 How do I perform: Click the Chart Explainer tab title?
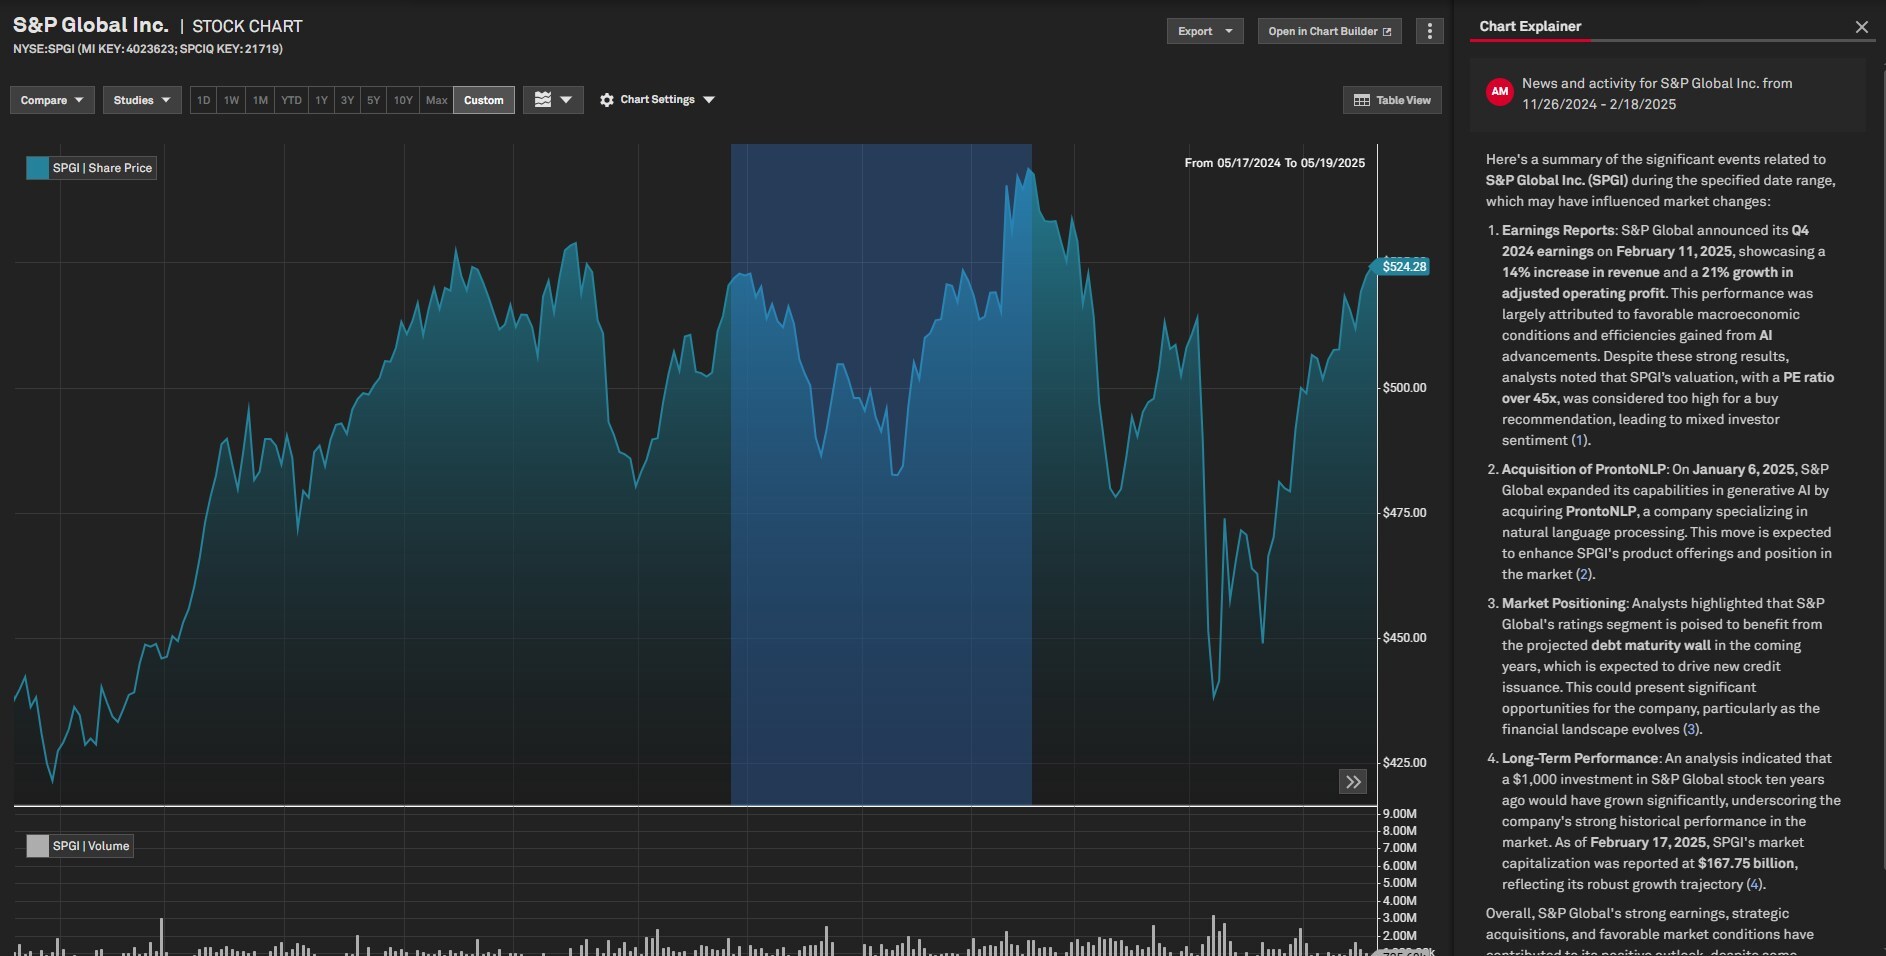coord(1530,26)
